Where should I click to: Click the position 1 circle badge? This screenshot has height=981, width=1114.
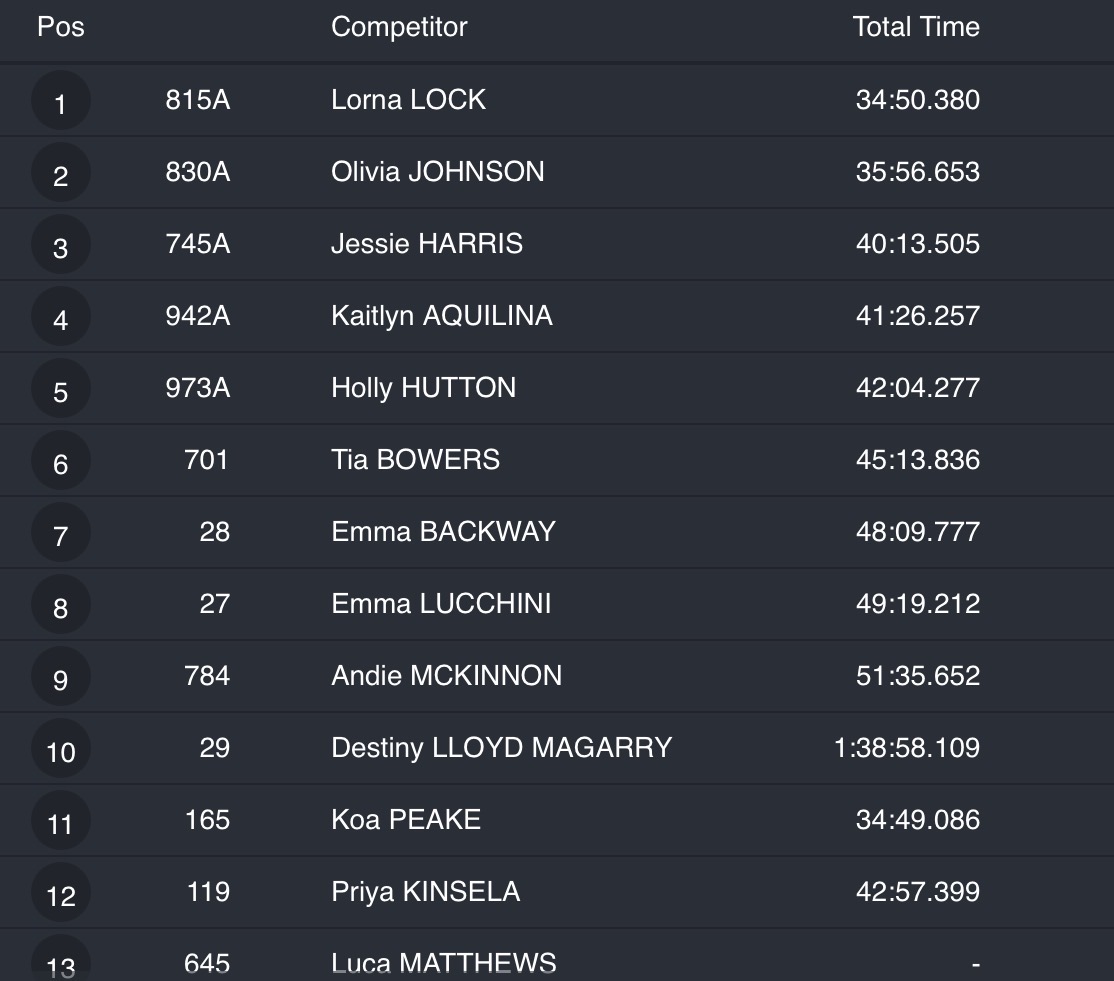click(x=61, y=101)
